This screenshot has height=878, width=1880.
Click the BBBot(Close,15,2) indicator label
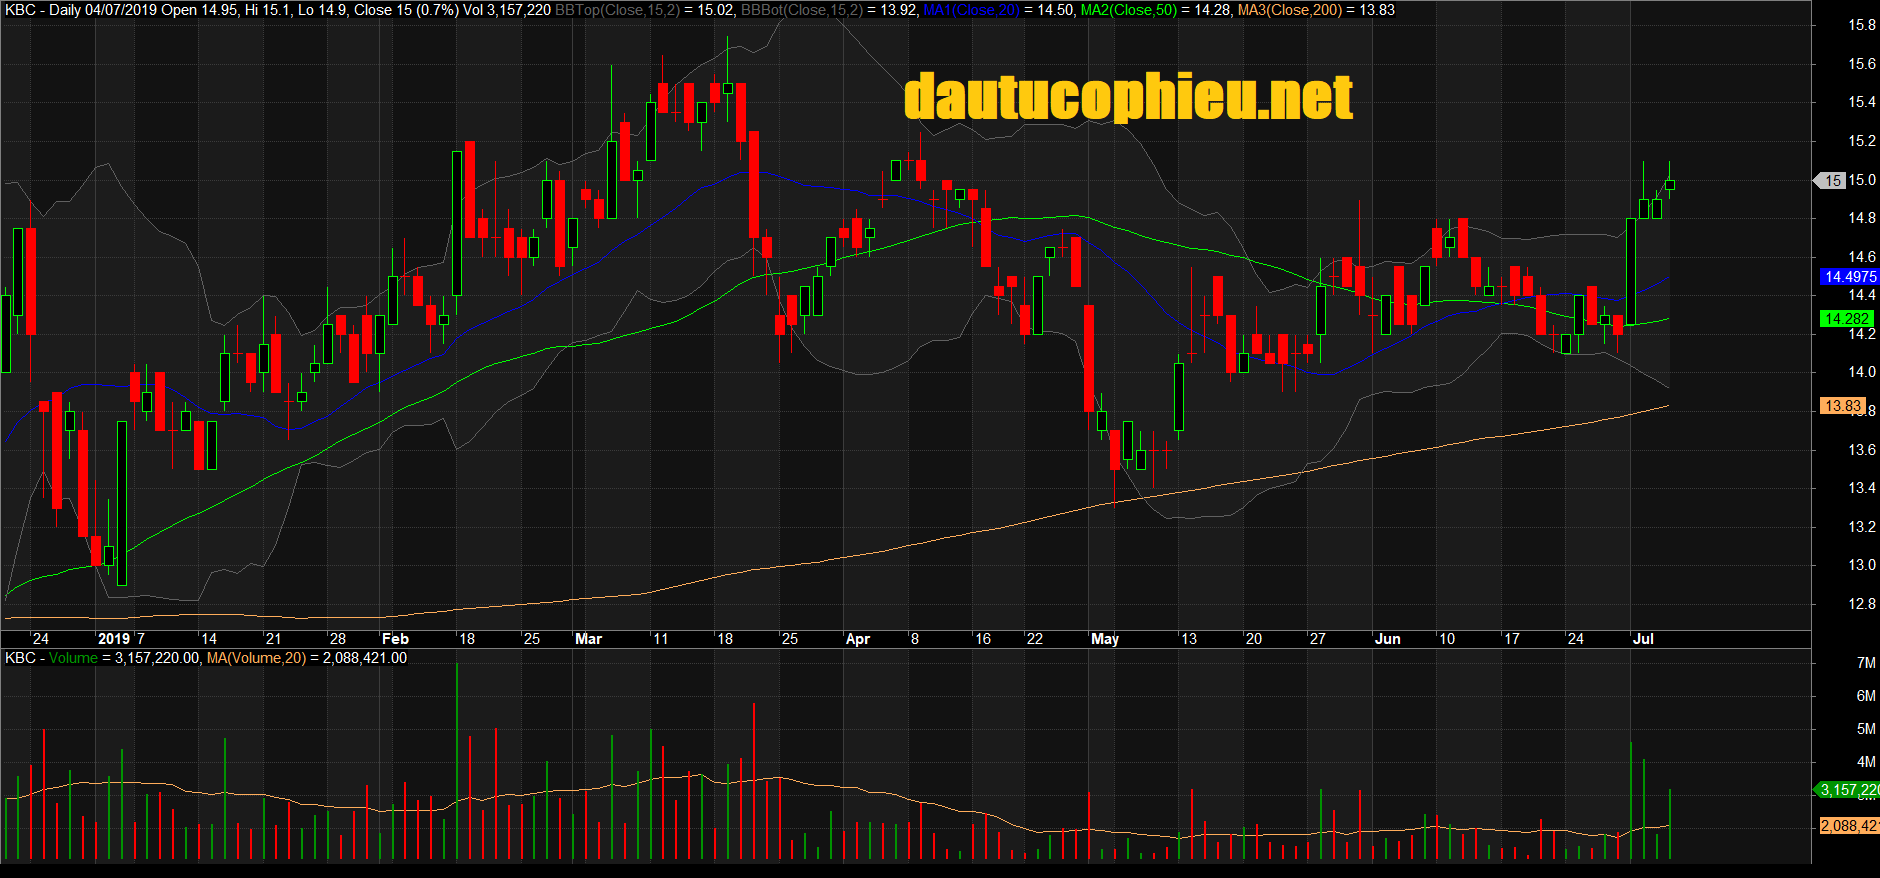point(801,10)
